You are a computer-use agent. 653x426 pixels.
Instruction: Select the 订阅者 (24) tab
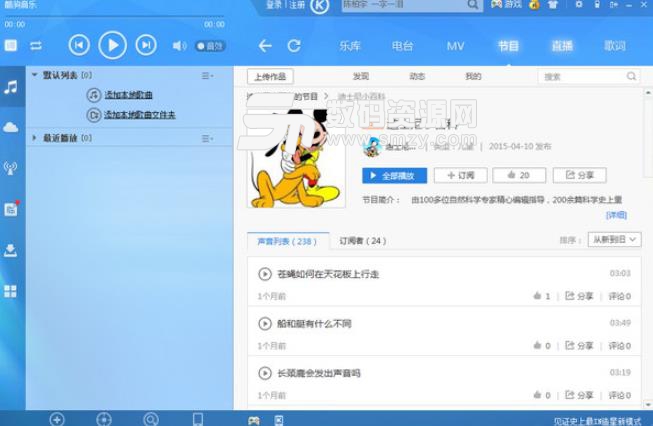click(x=362, y=241)
